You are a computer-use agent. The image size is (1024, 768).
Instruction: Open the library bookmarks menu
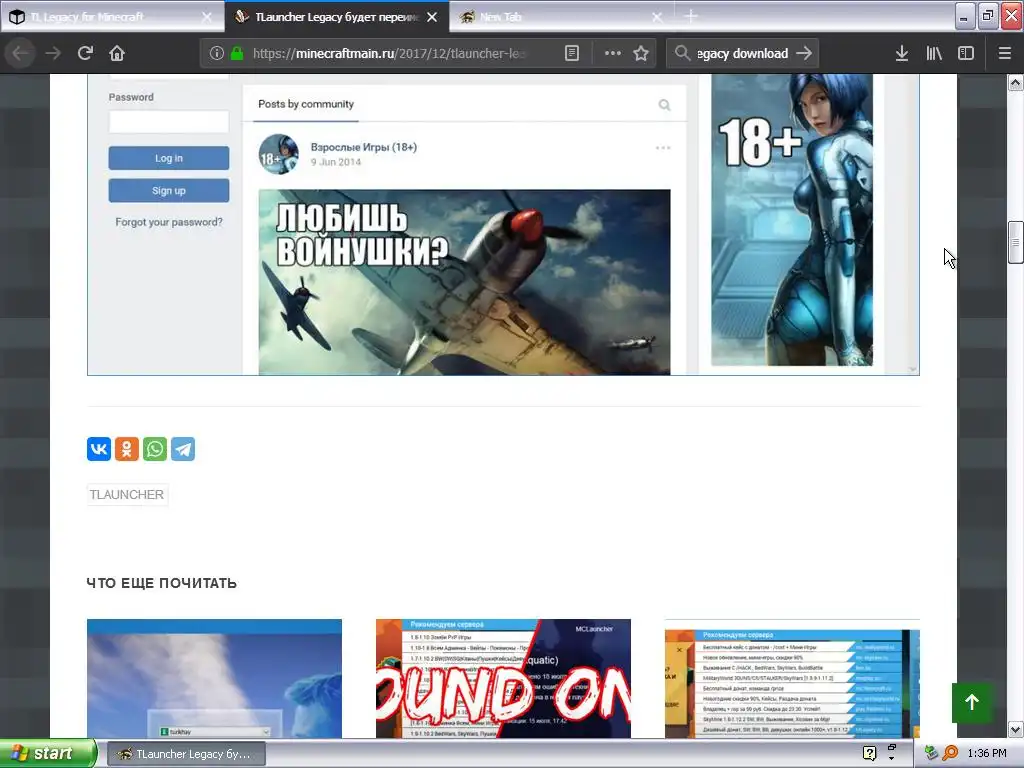point(934,53)
